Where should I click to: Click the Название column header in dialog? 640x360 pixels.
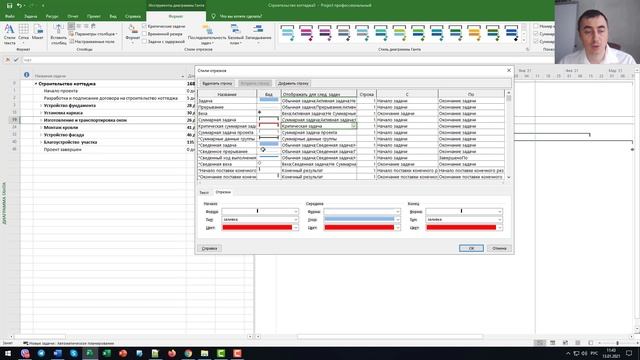pyautogui.click(x=227, y=94)
